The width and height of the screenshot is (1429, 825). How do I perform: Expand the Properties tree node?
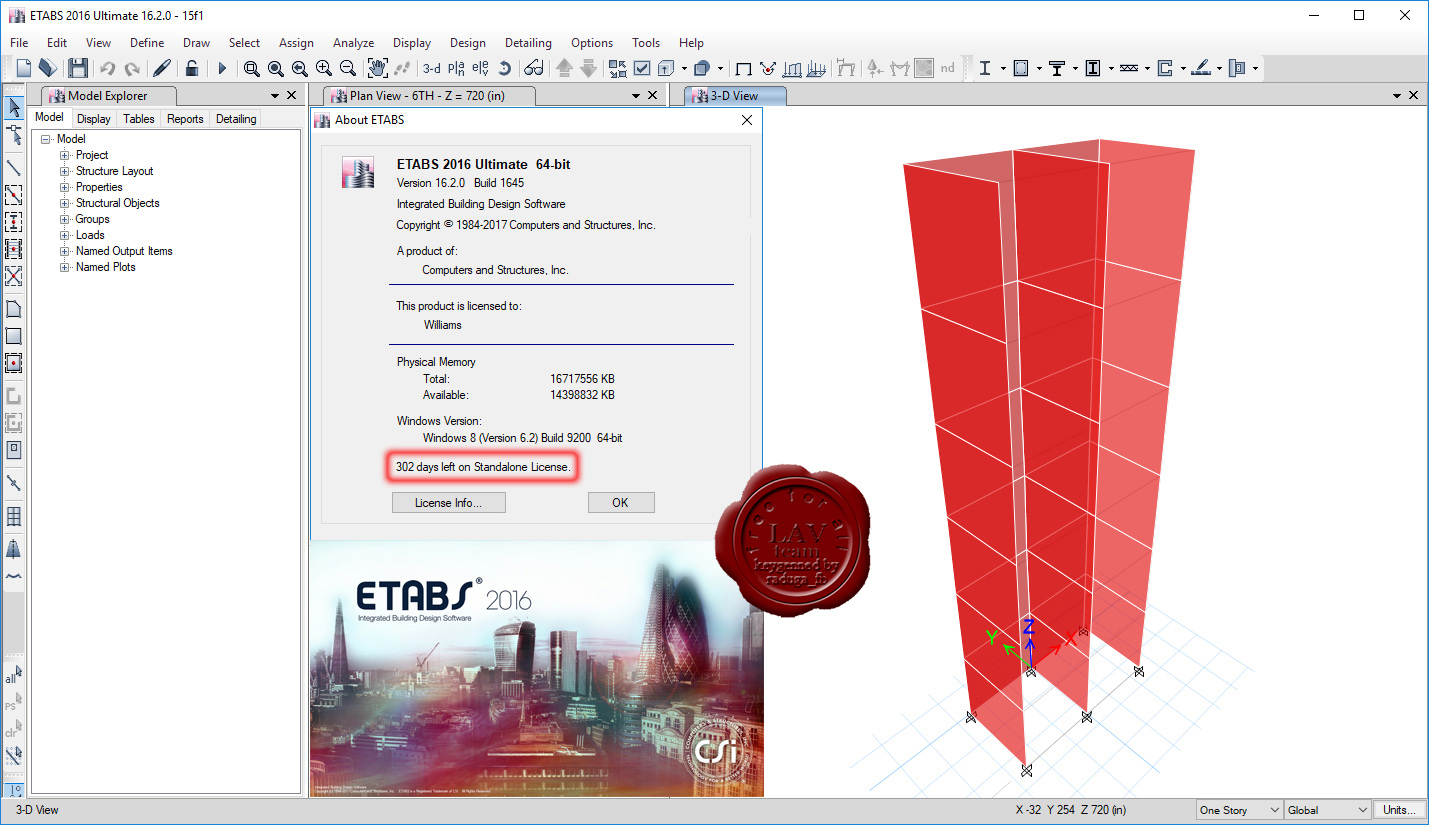(65, 187)
